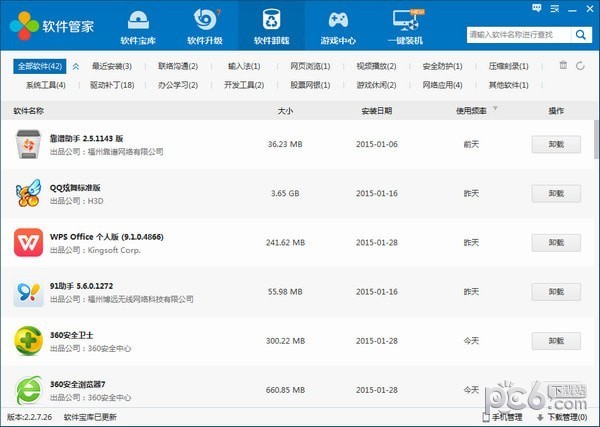Click the search magnifier icon
This screenshot has width=600, height=427.
tap(579, 35)
